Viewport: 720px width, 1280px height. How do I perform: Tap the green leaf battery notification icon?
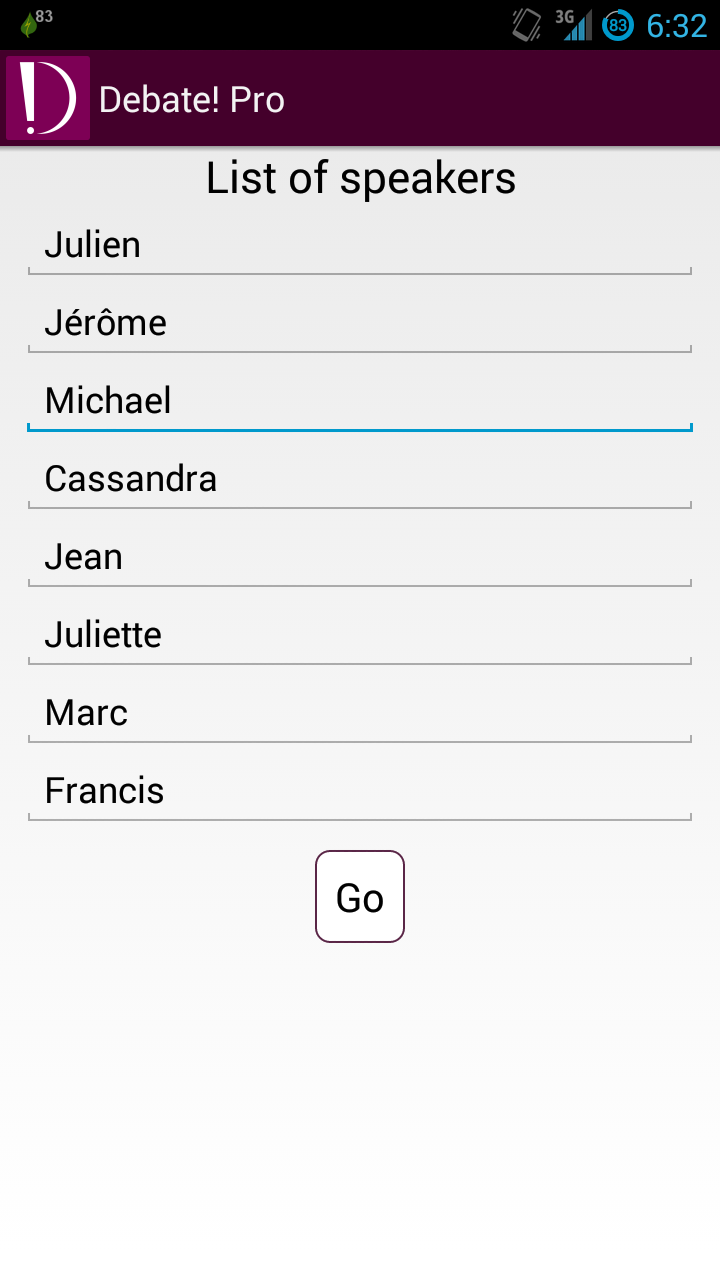tap(28, 25)
